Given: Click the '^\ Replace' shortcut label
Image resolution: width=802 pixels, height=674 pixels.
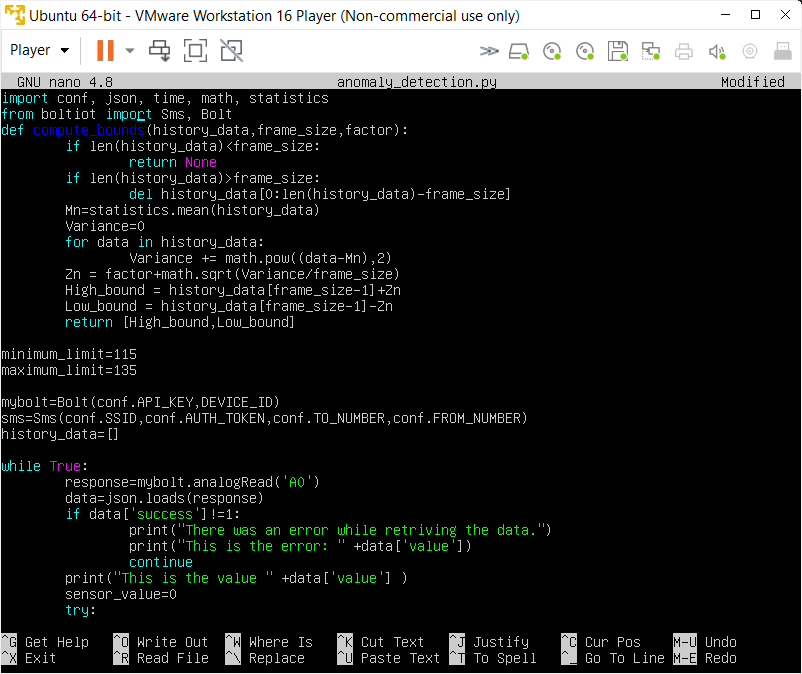Looking at the screenshot, I should pos(265,658).
